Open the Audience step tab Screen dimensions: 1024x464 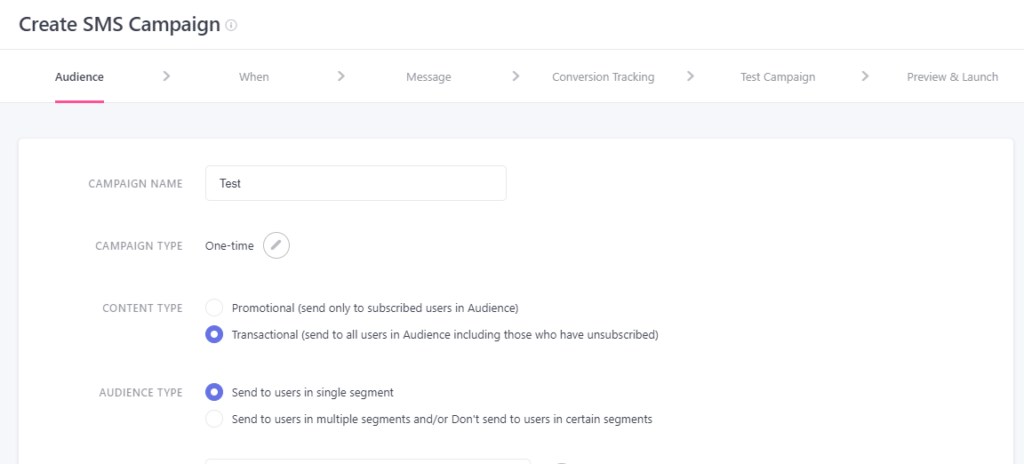pos(79,77)
